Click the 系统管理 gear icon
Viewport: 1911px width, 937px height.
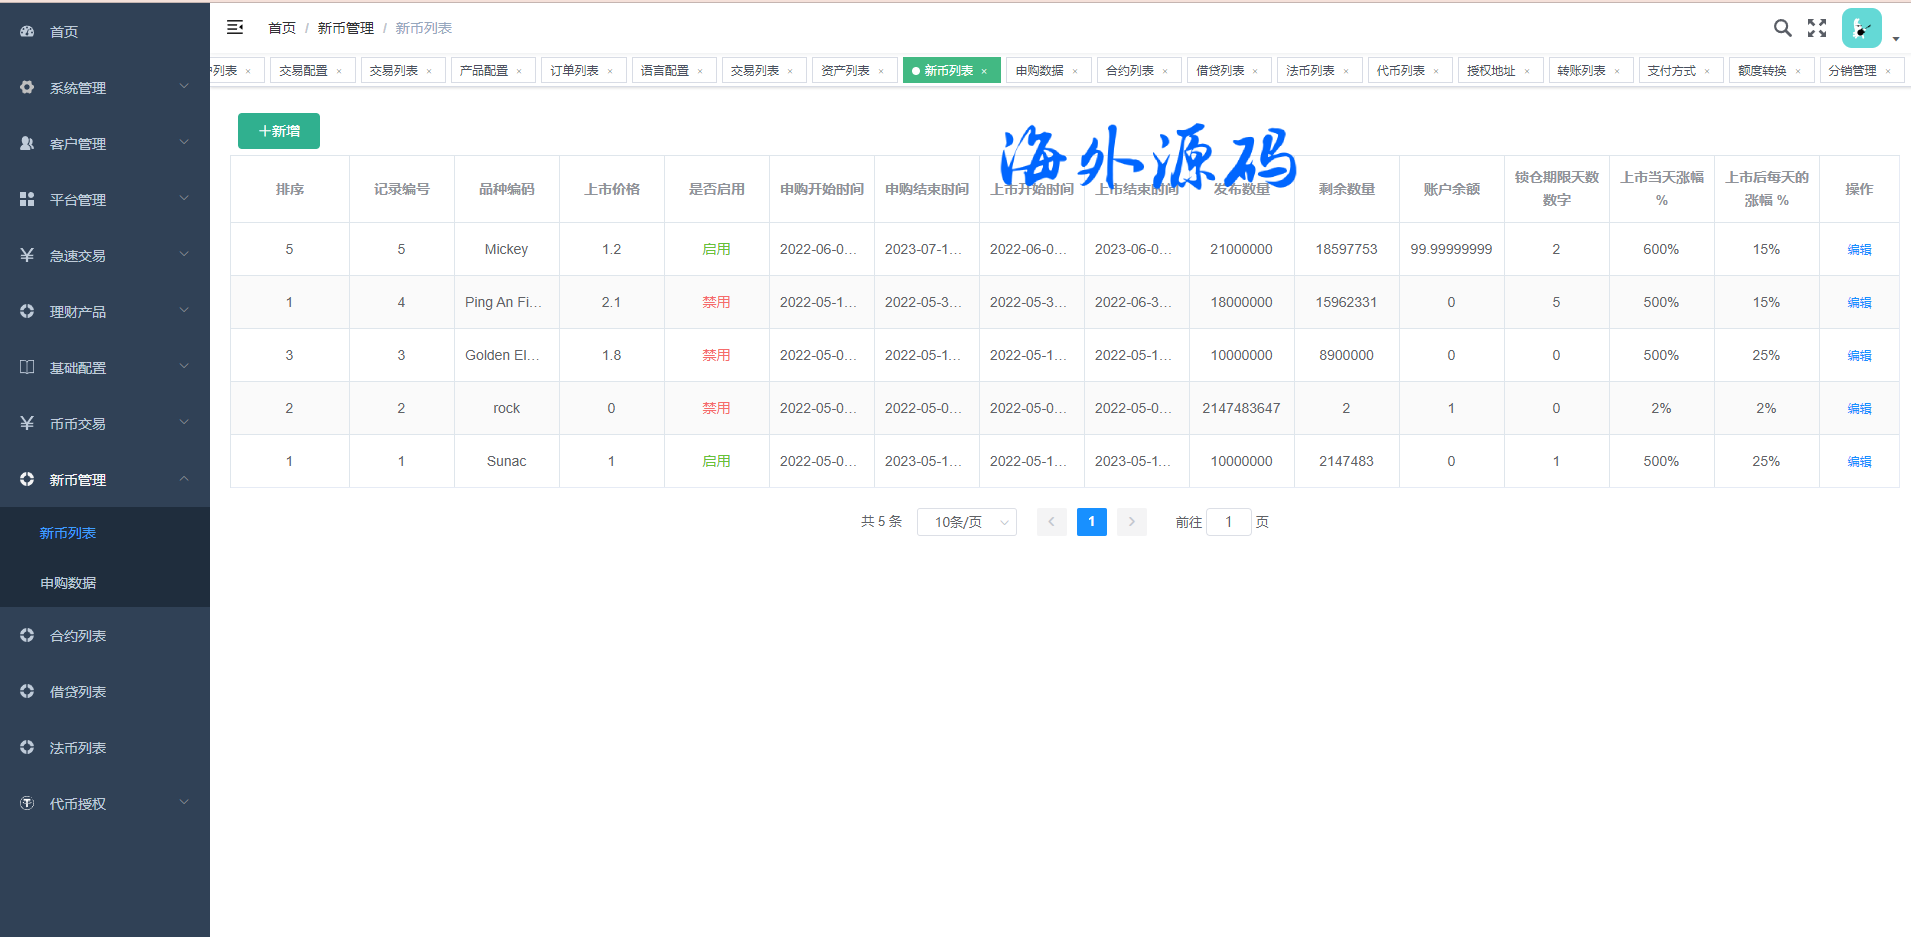(27, 88)
